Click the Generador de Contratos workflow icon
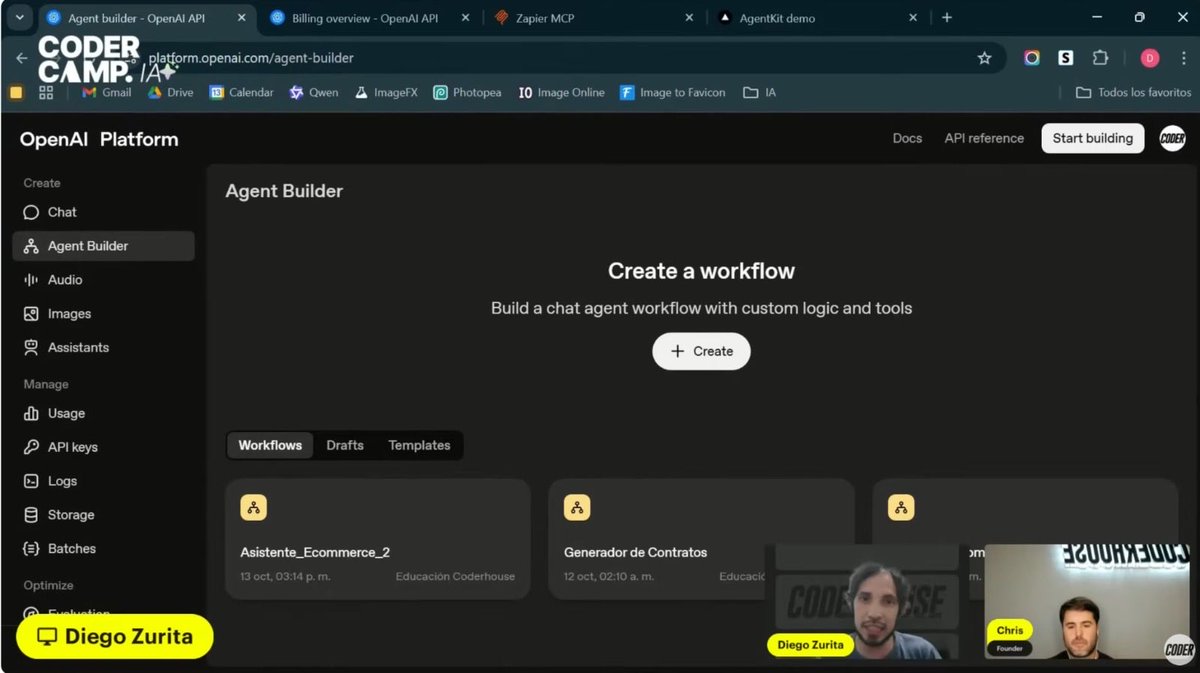Viewport: 1200px width, 673px height. (577, 508)
